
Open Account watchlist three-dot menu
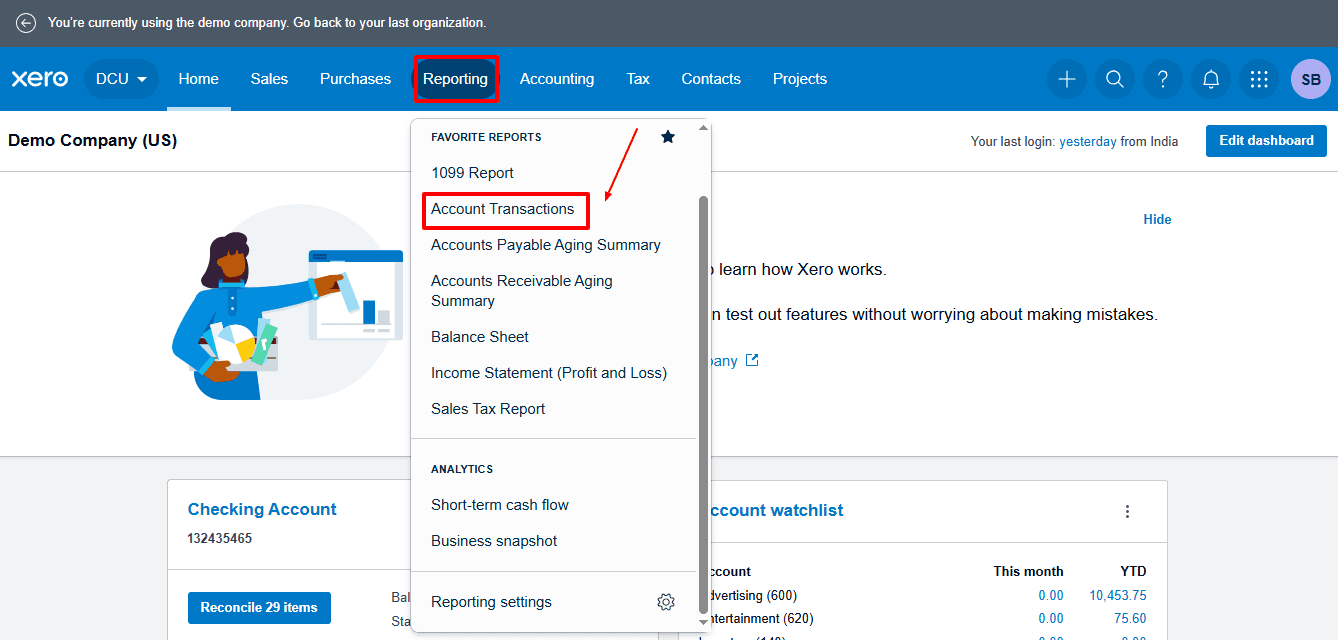coord(1127,511)
